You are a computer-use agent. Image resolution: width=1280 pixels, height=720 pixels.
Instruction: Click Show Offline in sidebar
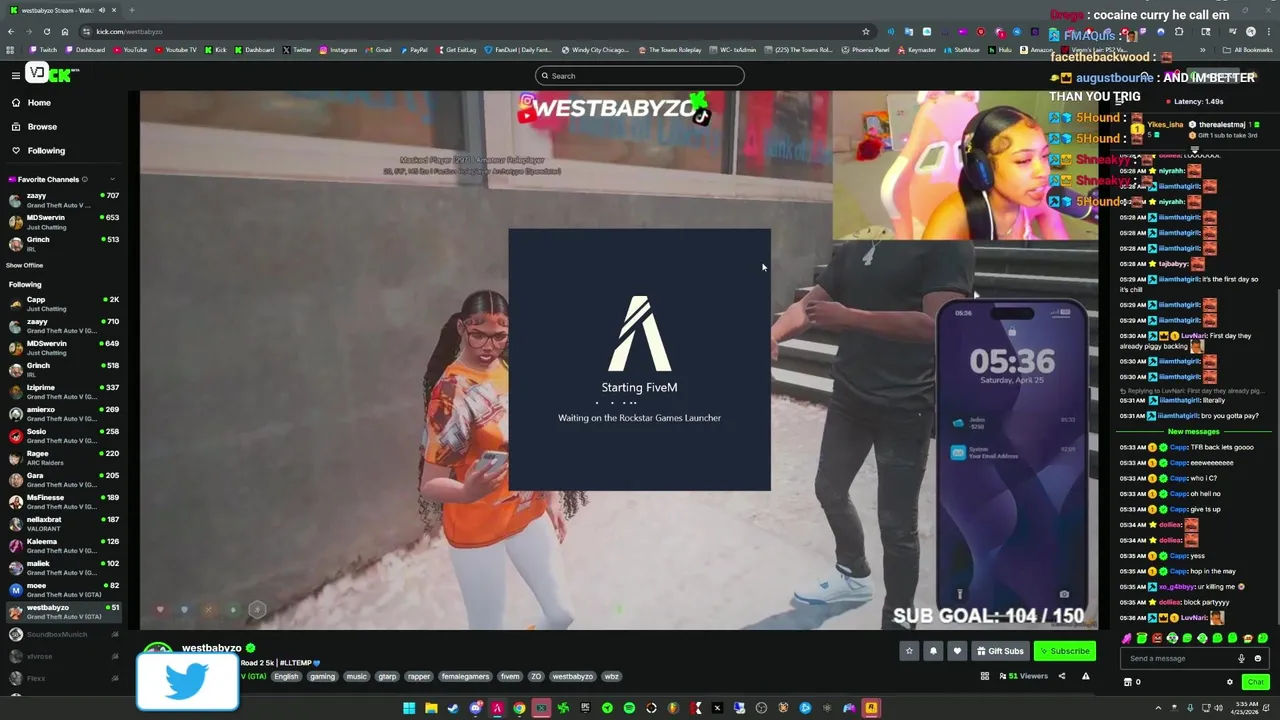[x=25, y=266]
